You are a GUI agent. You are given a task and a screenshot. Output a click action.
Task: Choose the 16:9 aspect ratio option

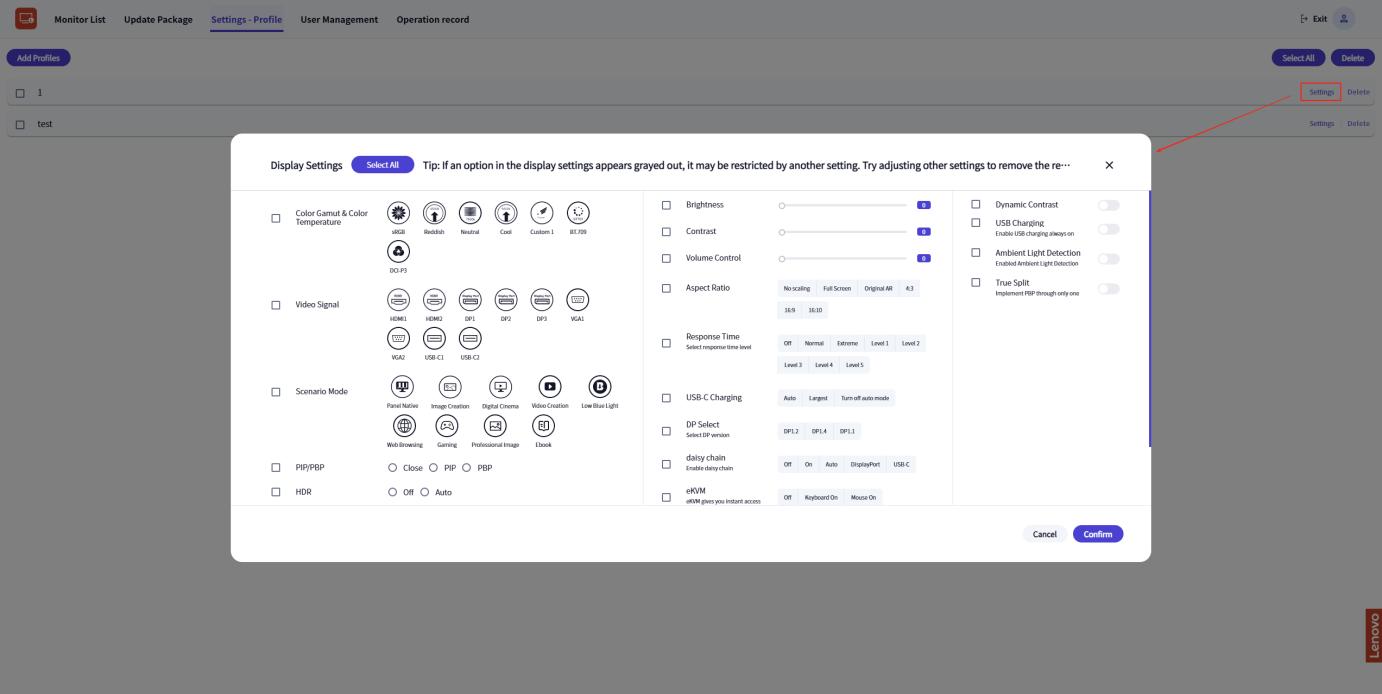pos(790,310)
